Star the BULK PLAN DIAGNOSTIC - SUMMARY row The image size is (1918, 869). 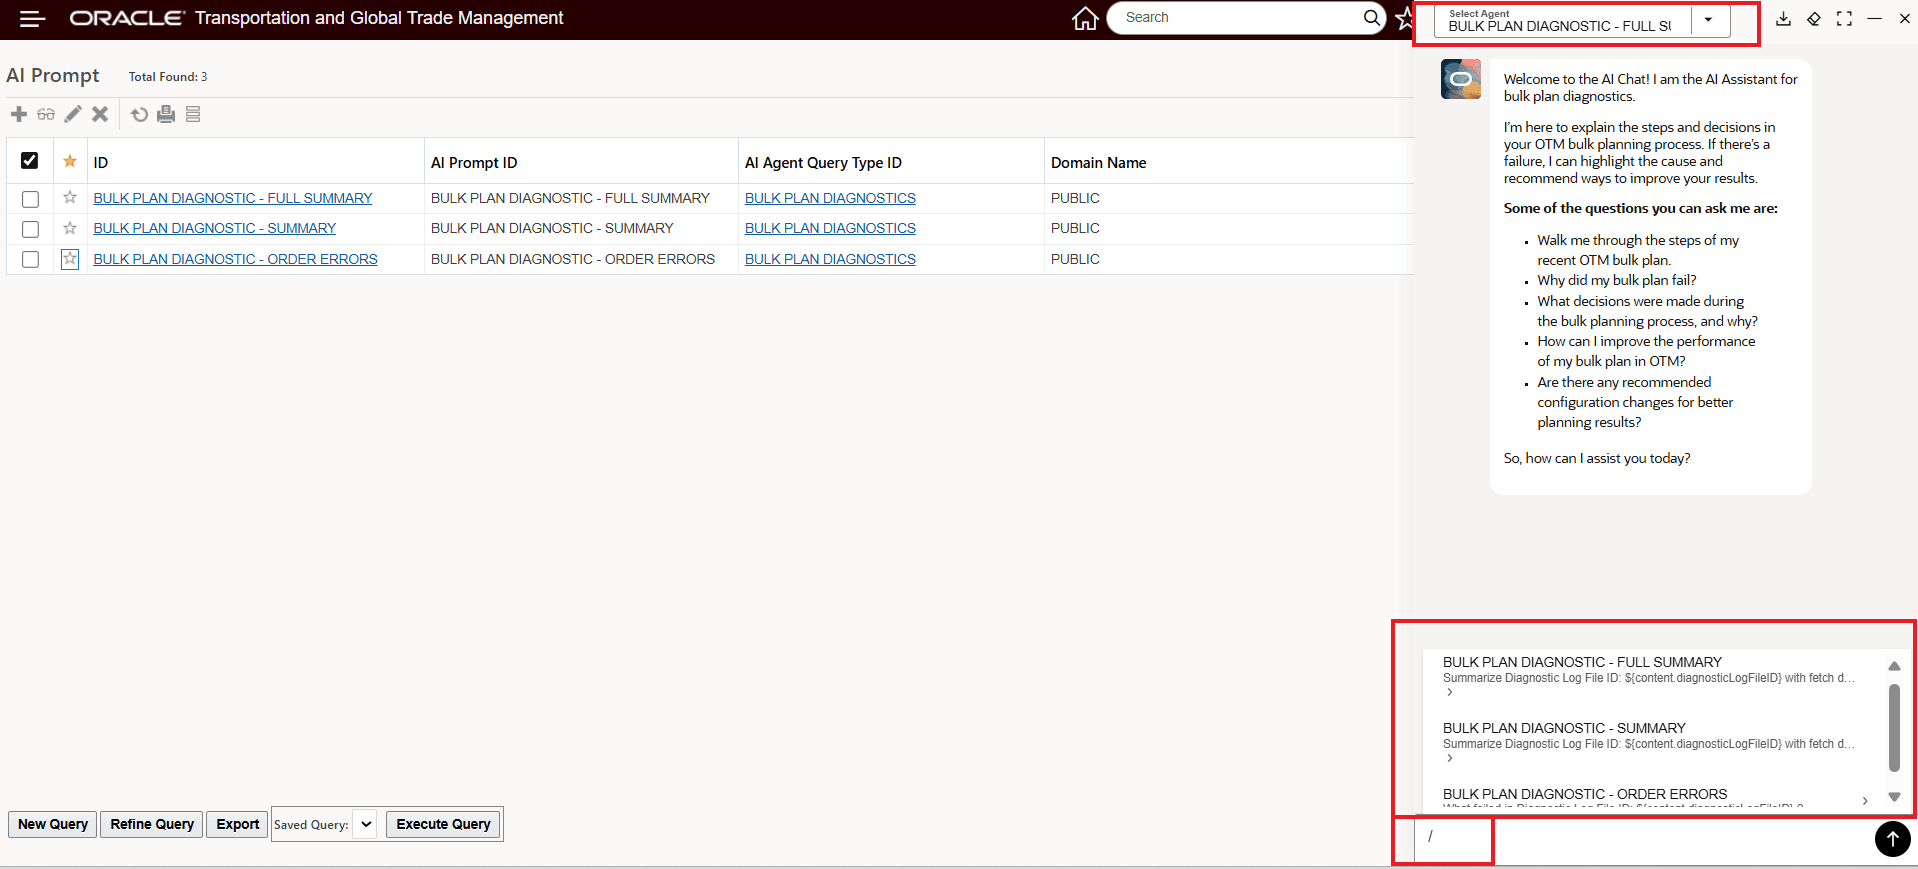pos(70,228)
